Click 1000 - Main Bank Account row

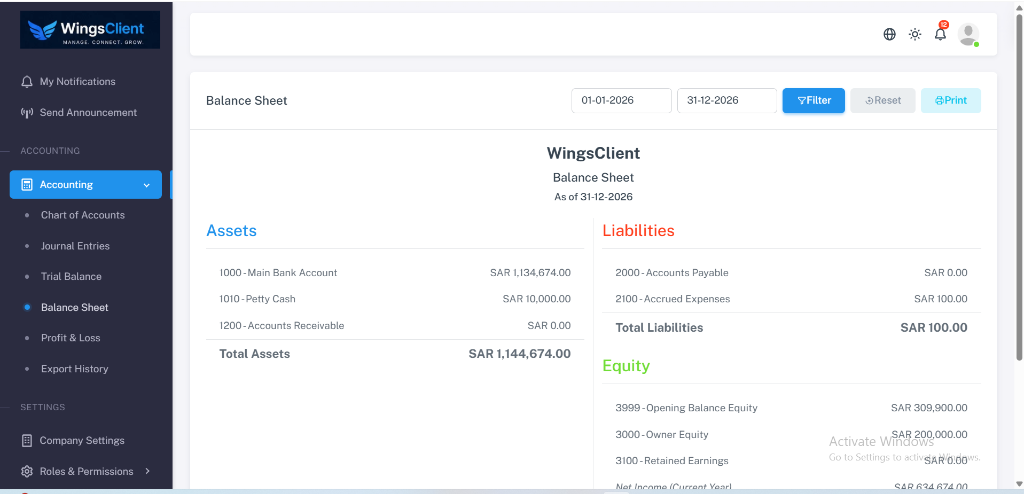[x=395, y=272]
